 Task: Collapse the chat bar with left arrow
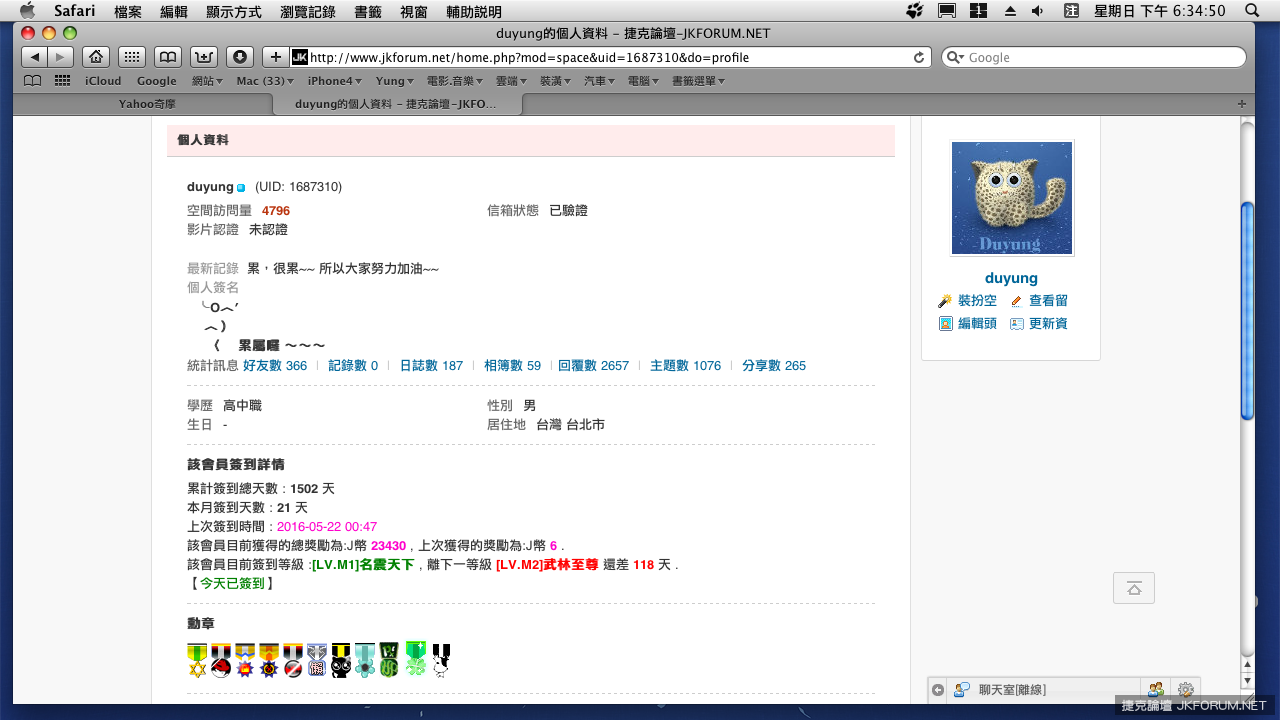tap(937, 690)
